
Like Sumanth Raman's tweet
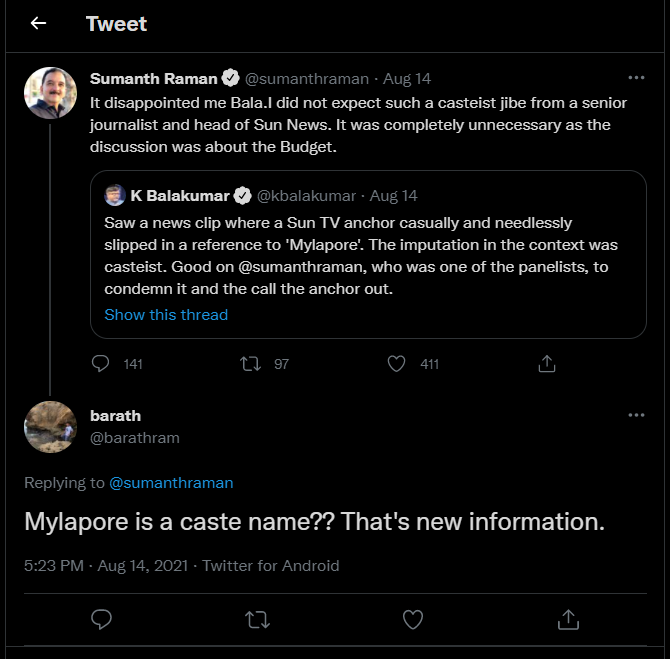[397, 363]
